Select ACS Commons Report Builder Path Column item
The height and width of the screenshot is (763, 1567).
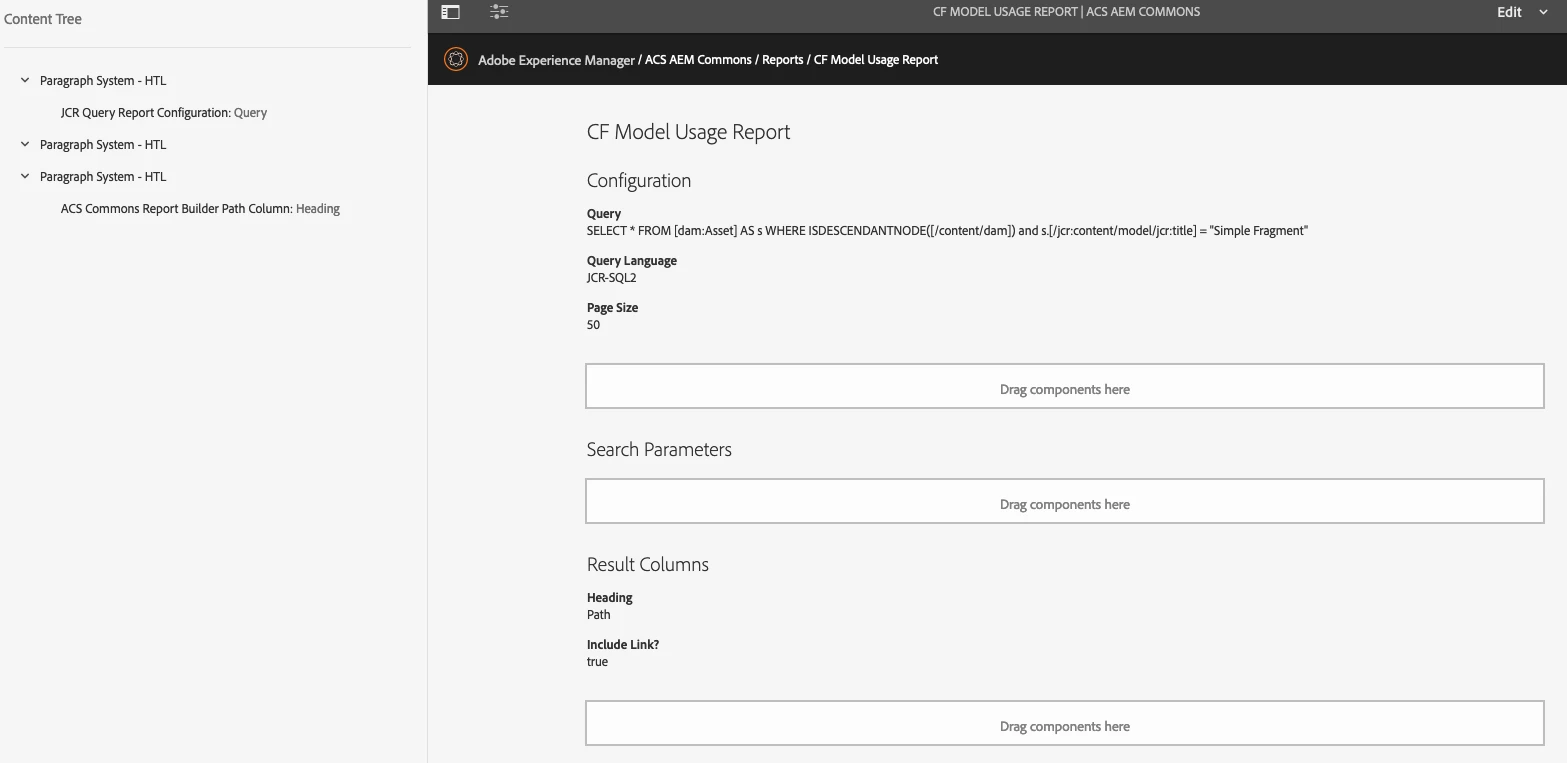200,208
